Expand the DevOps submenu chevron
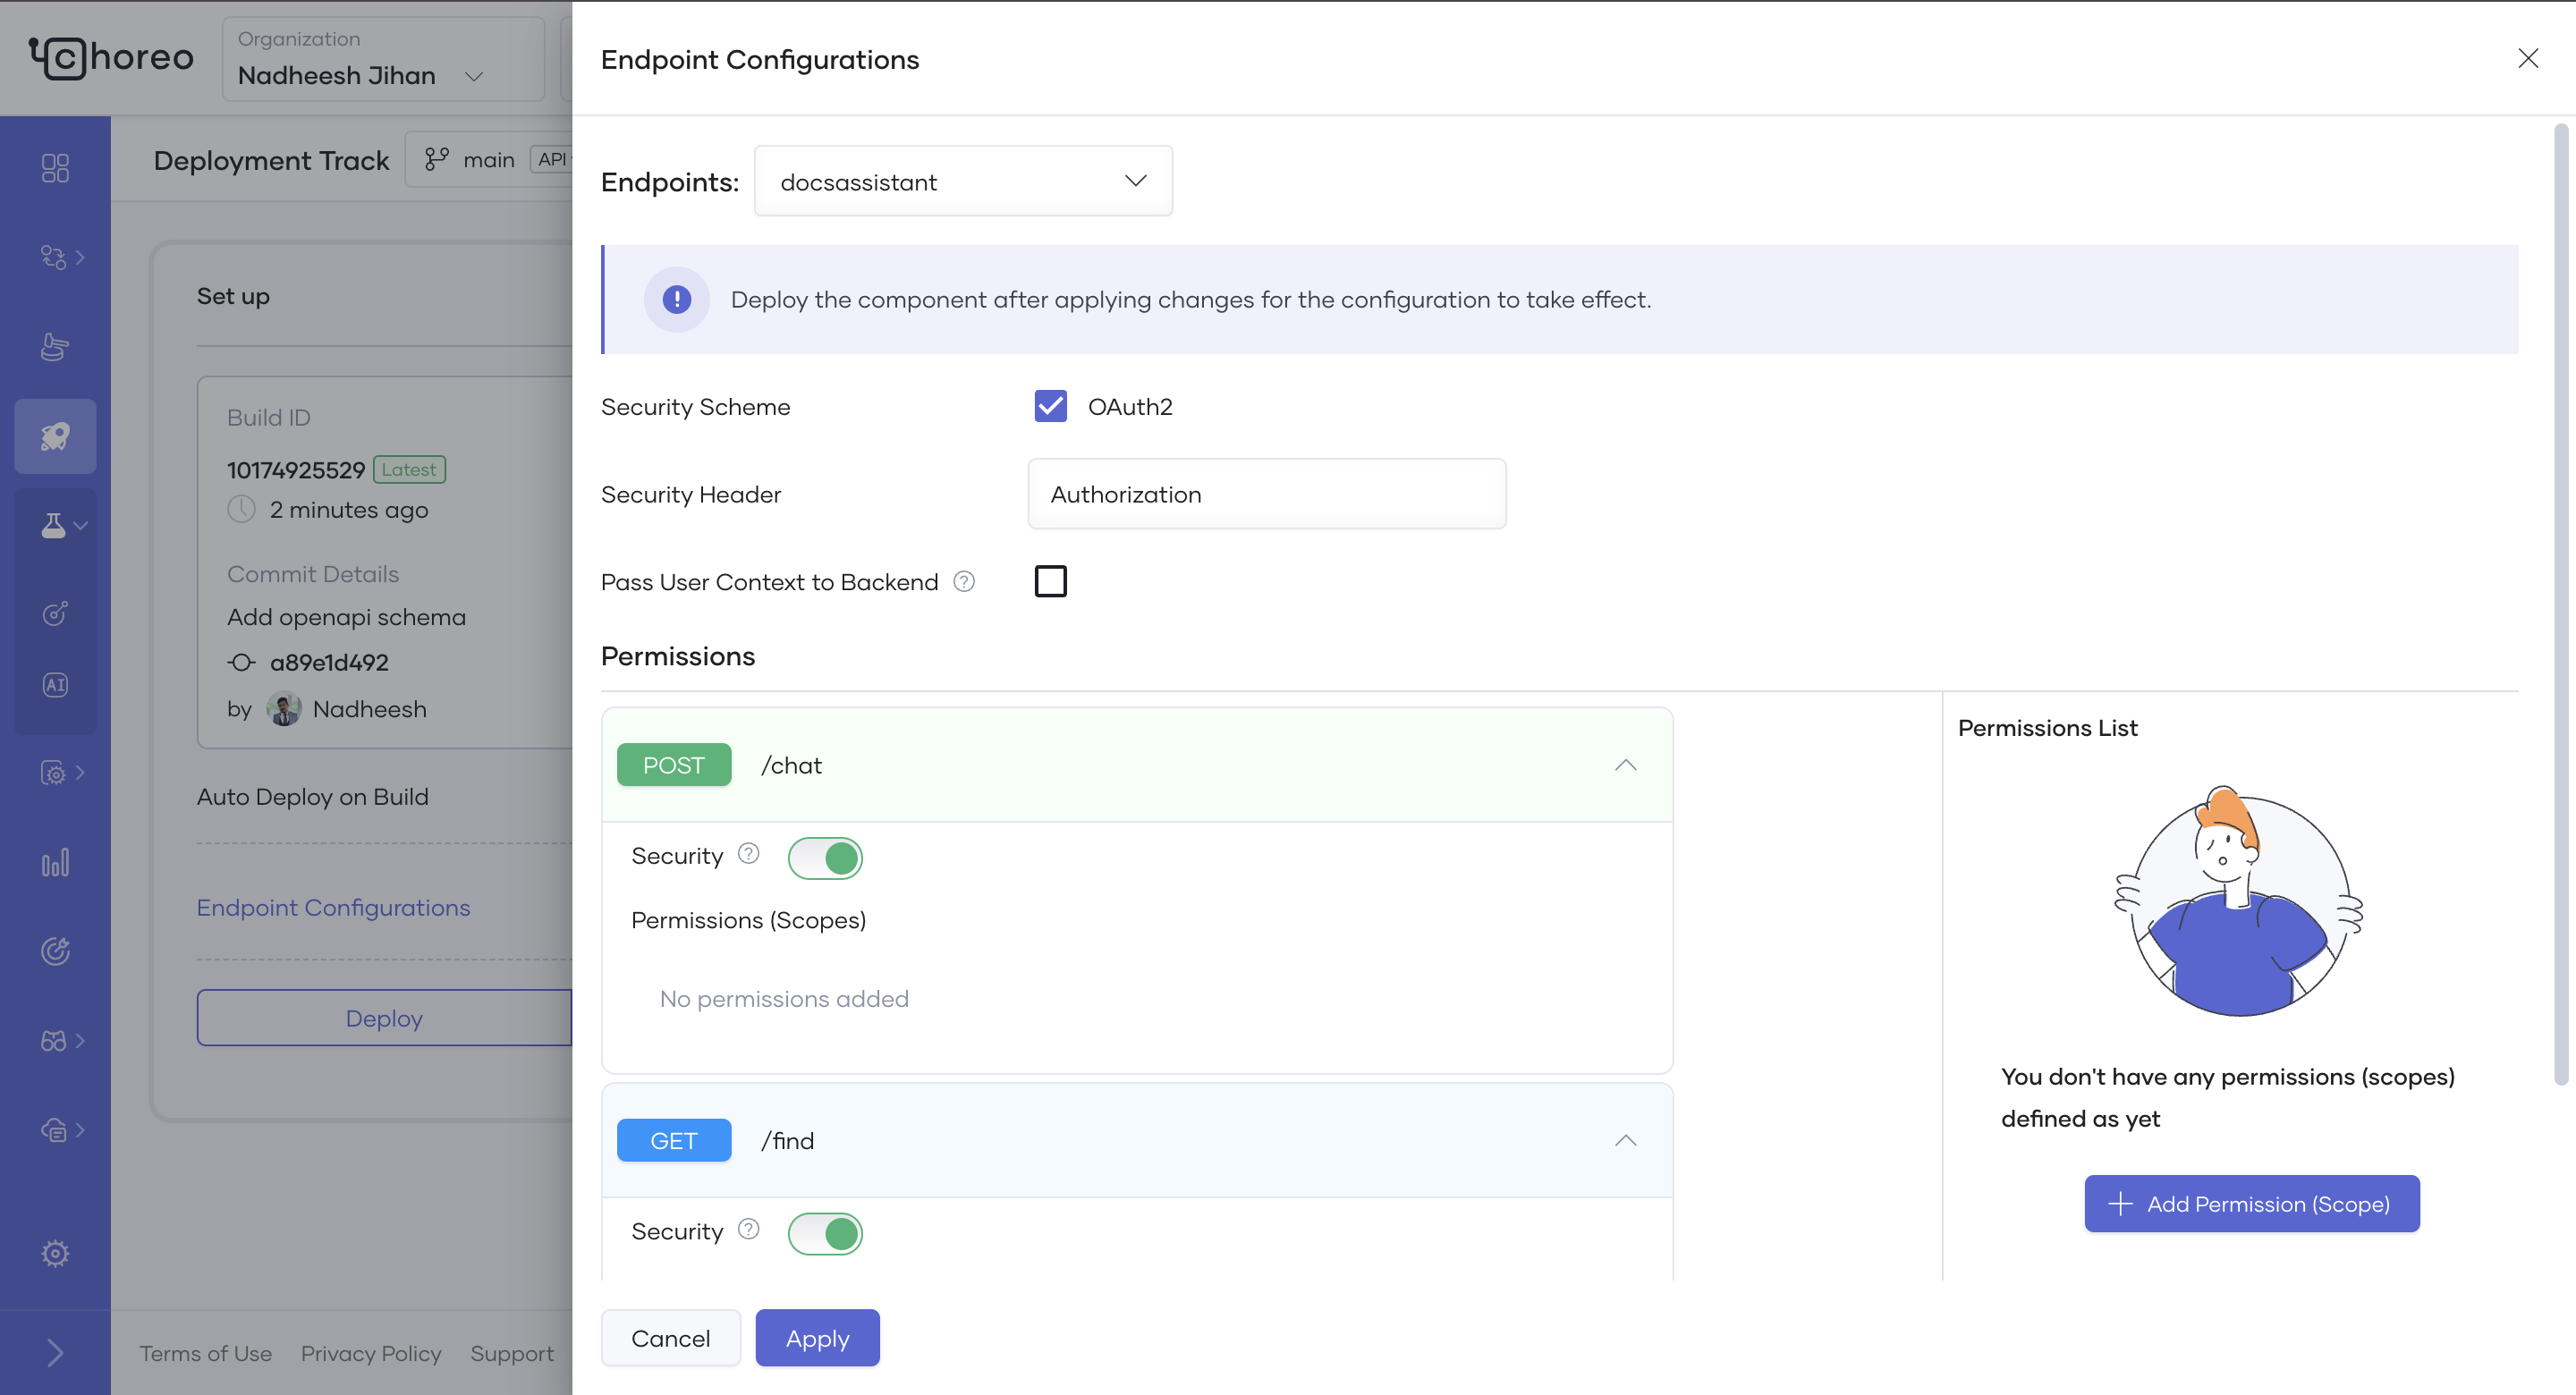Image resolution: width=2576 pixels, height=1395 pixels. (x=80, y=1041)
